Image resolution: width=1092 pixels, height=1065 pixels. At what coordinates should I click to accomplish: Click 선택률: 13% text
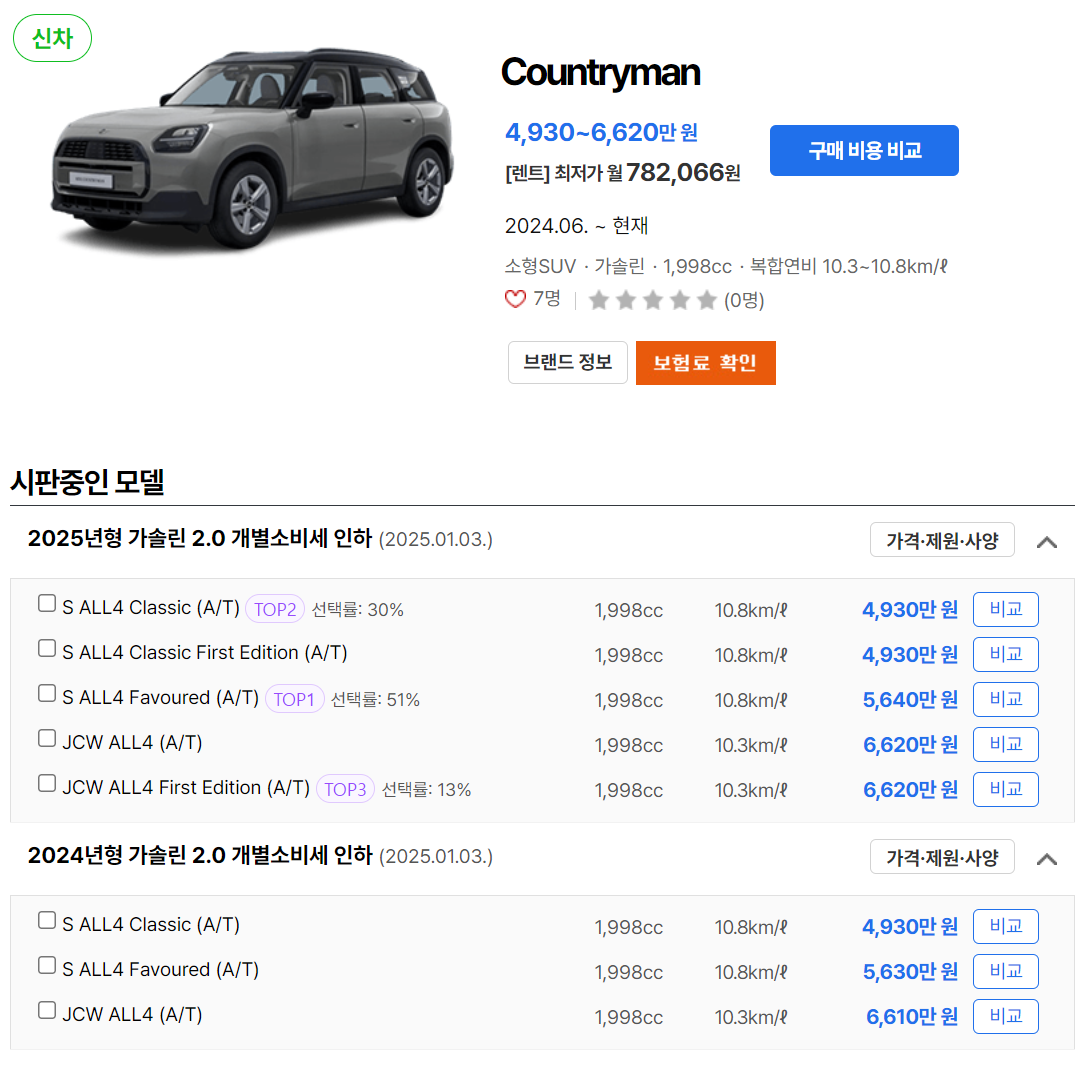click(x=426, y=790)
